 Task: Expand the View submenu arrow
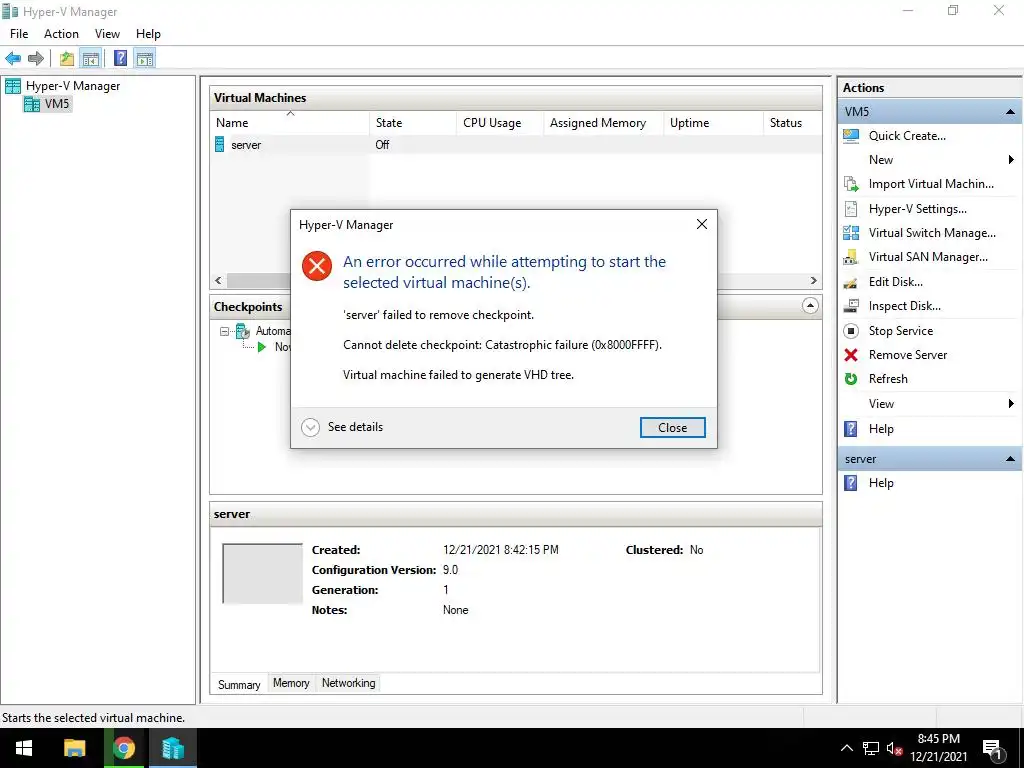pyautogui.click(x=1011, y=404)
